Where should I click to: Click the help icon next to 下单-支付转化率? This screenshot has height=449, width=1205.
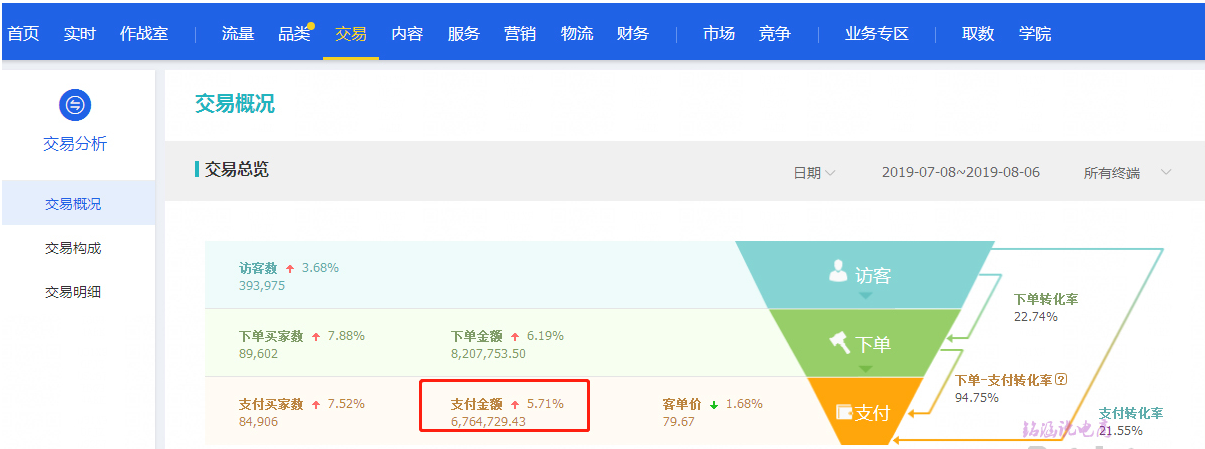pyautogui.click(x=1061, y=380)
